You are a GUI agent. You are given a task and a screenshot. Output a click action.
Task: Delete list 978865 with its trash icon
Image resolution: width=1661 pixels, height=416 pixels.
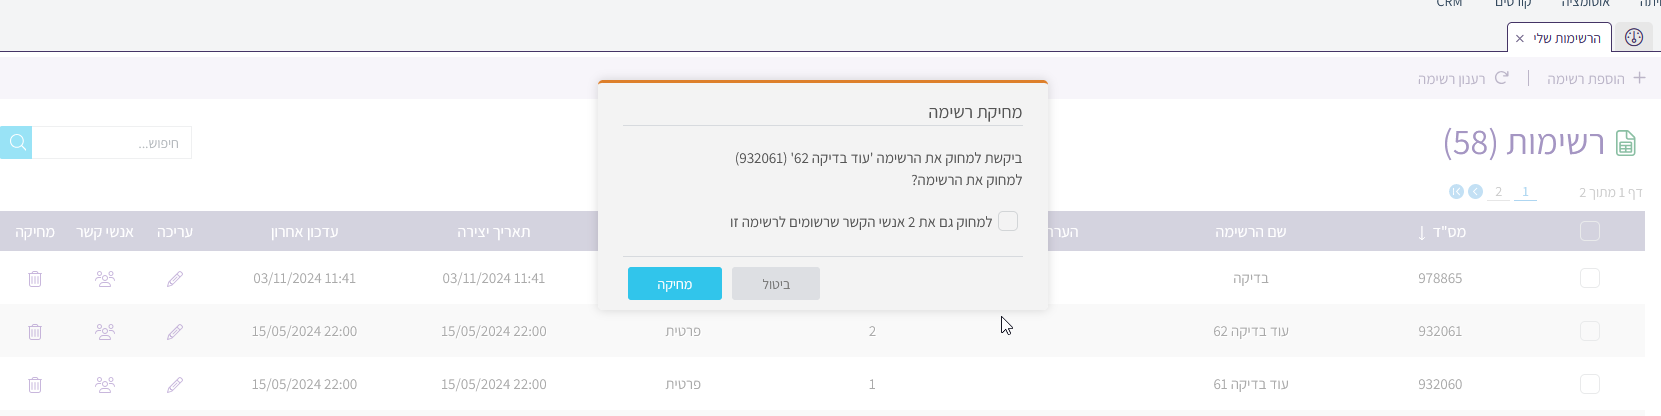click(35, 279)
